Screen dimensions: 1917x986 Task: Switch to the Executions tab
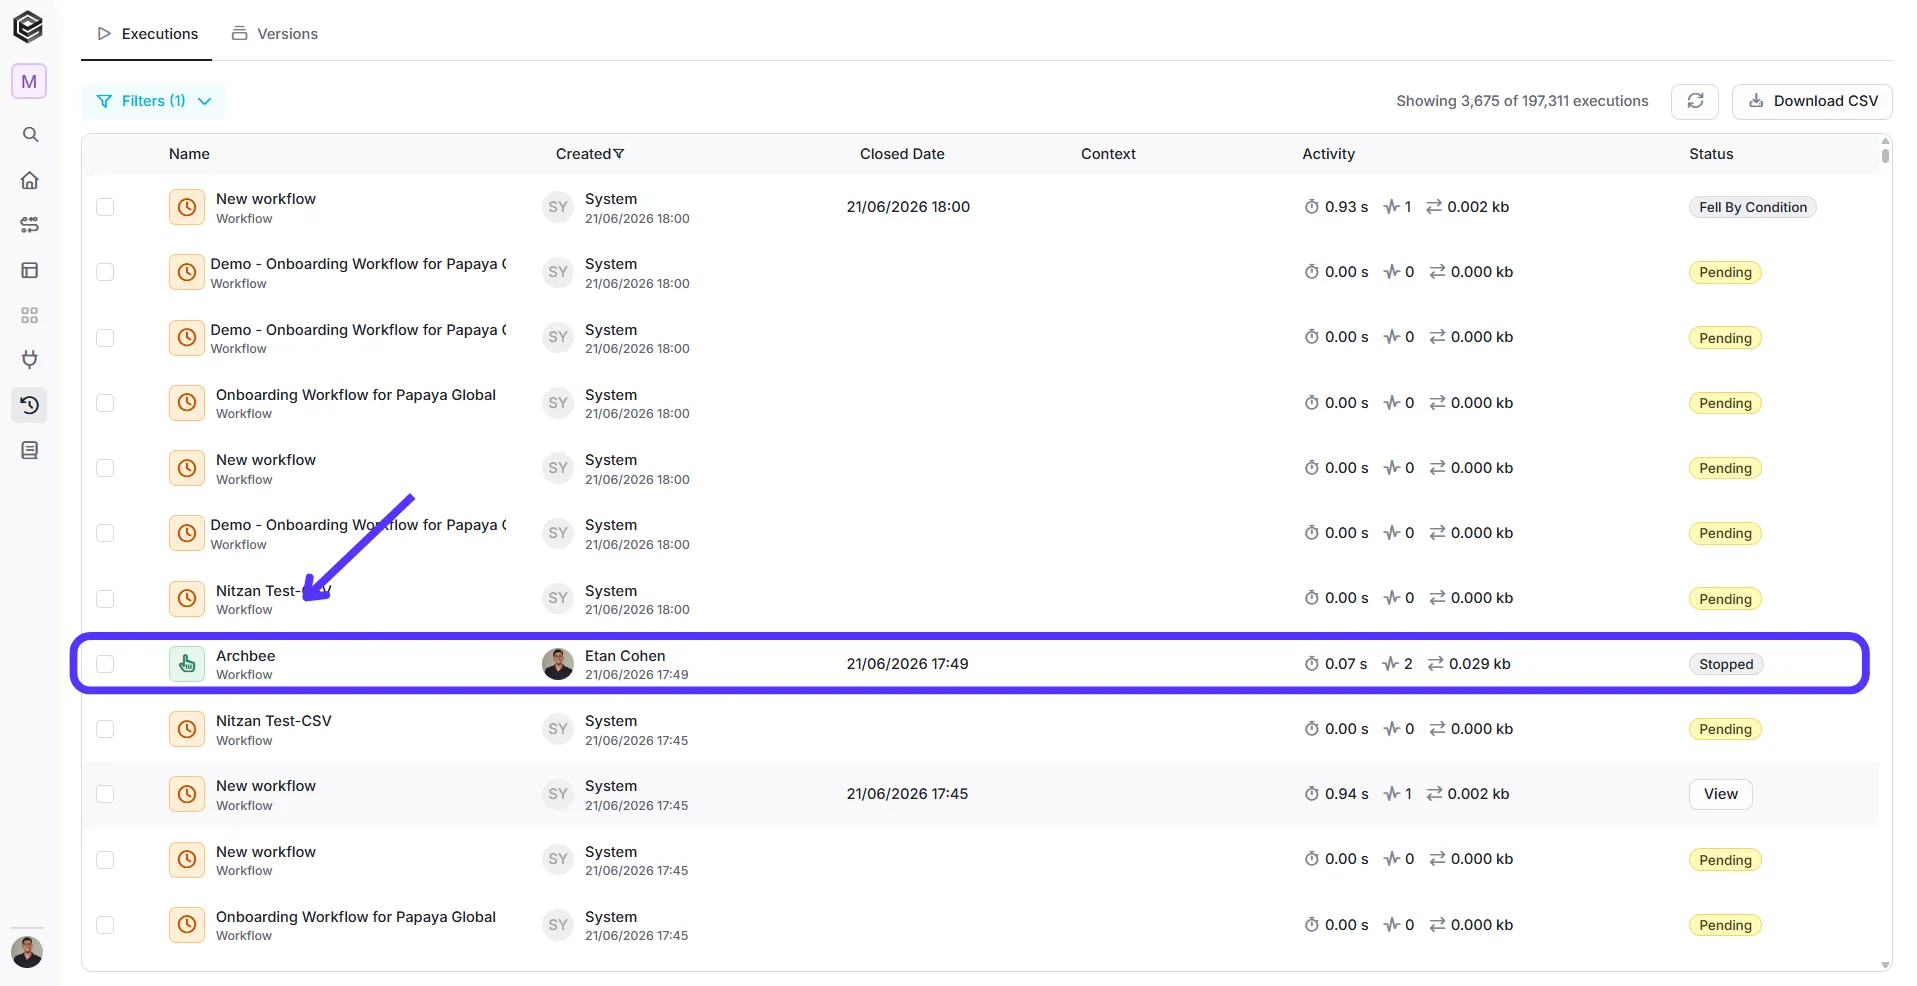pos(147,34)
